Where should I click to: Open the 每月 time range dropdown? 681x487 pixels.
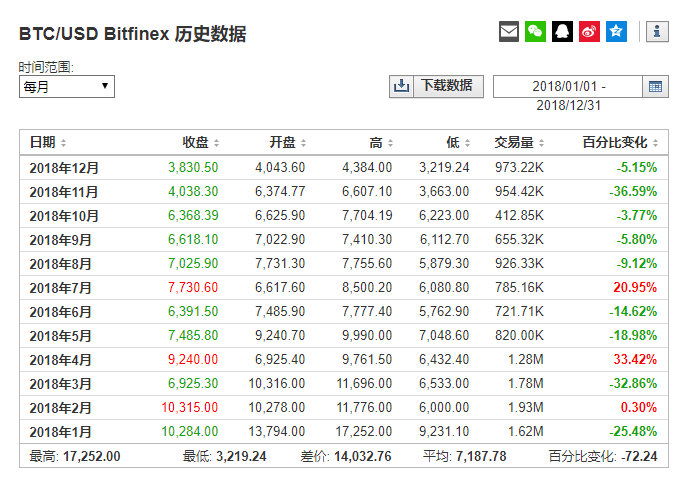point(67,86)
